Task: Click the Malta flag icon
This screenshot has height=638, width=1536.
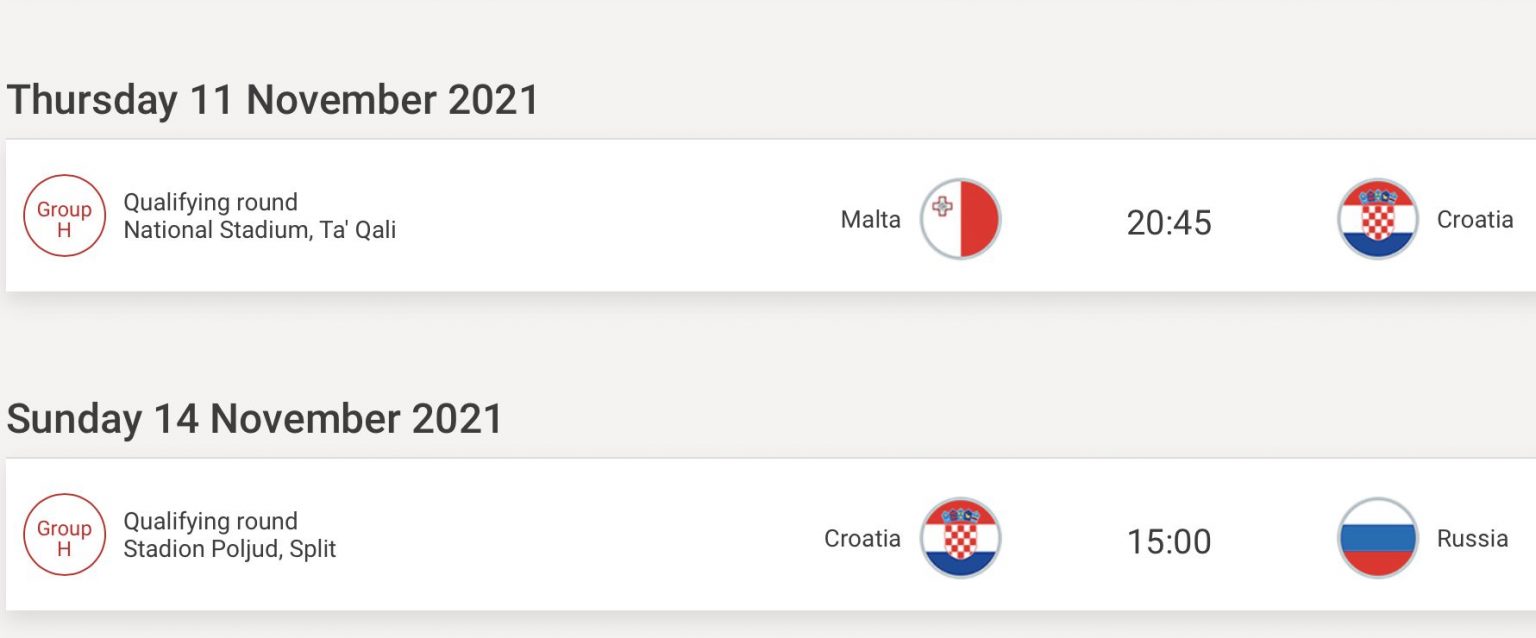Action: point(960,219)
